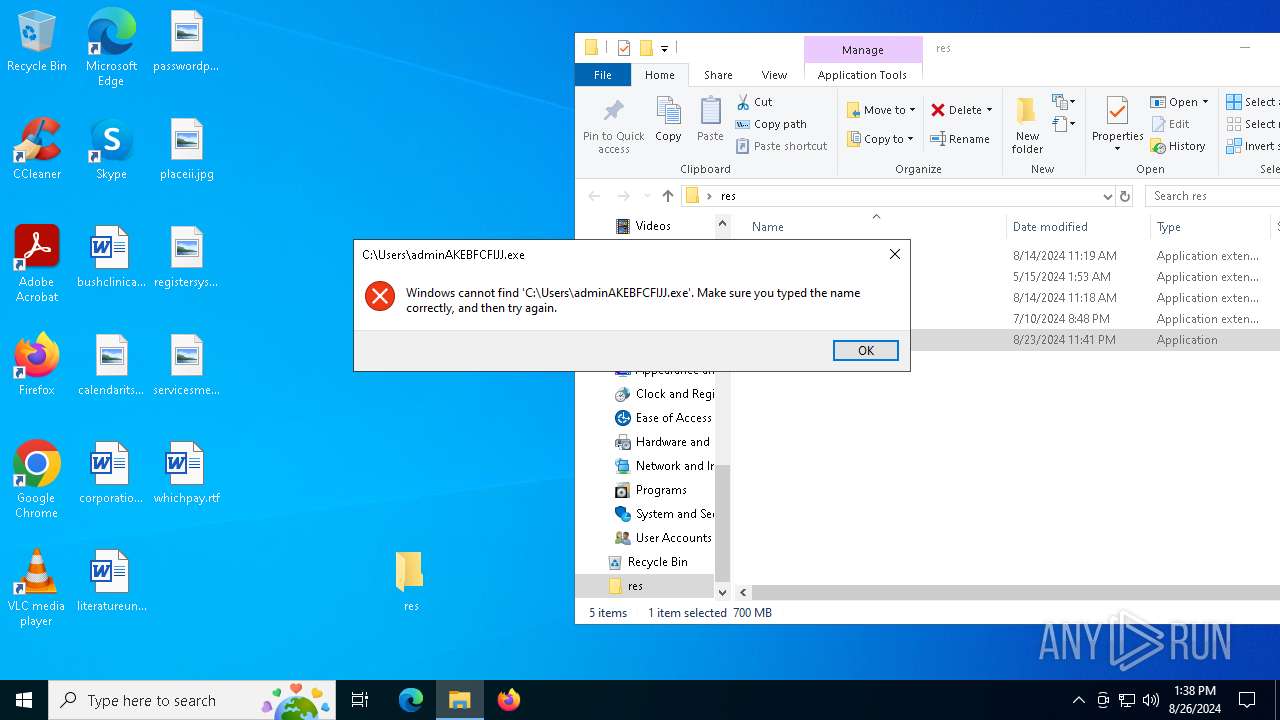Click the Refresh button by address bar

point(1125,196)
